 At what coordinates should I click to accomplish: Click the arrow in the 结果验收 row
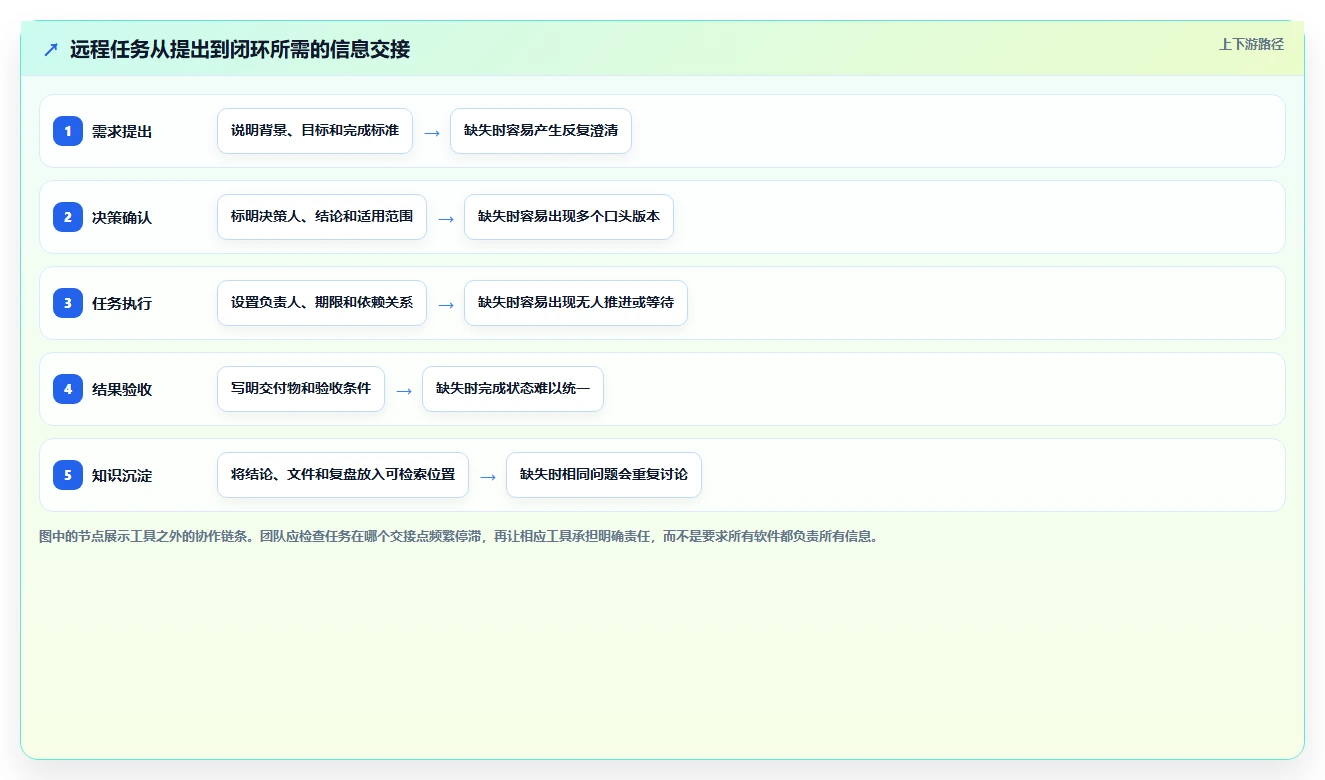pos(403,390)
